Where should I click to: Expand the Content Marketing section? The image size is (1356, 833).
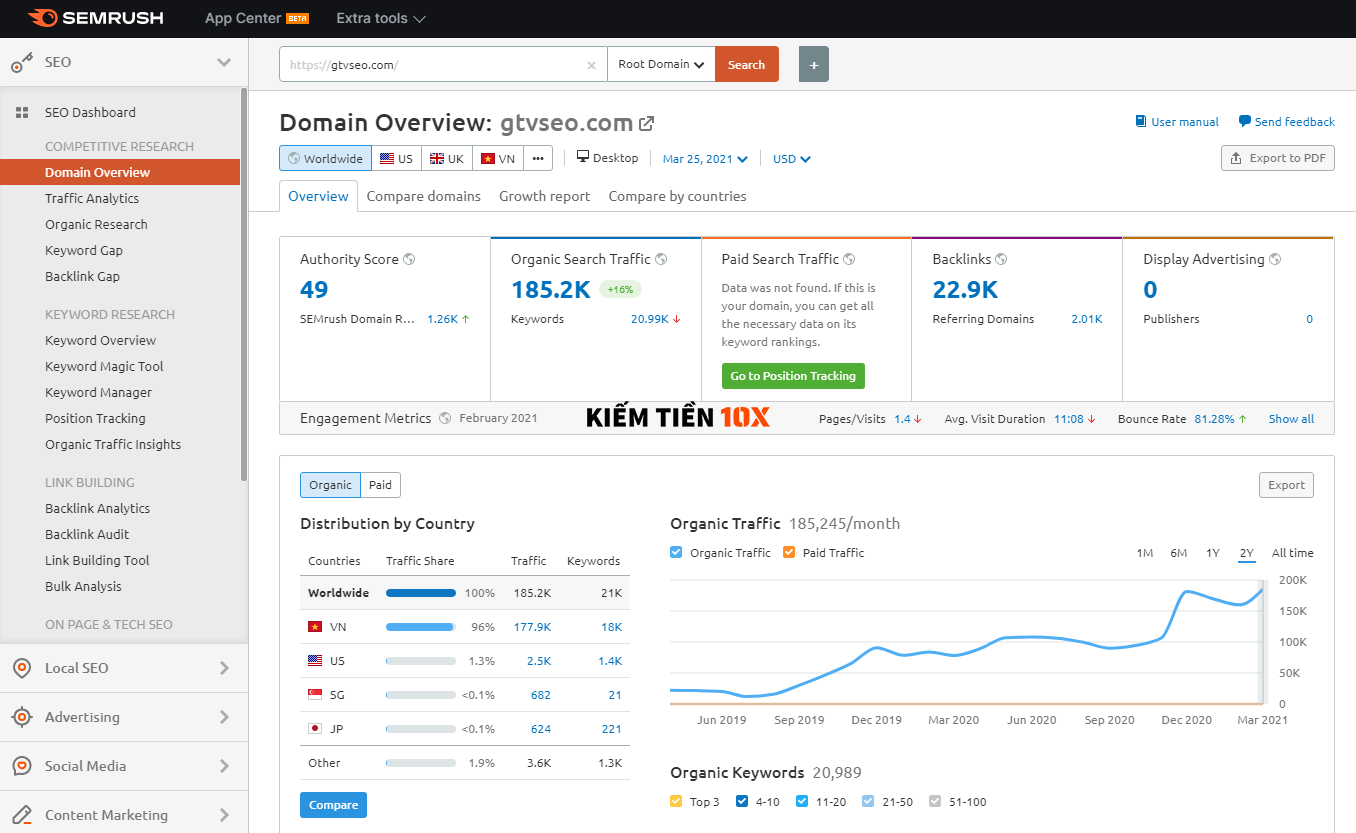pos(224,815)
